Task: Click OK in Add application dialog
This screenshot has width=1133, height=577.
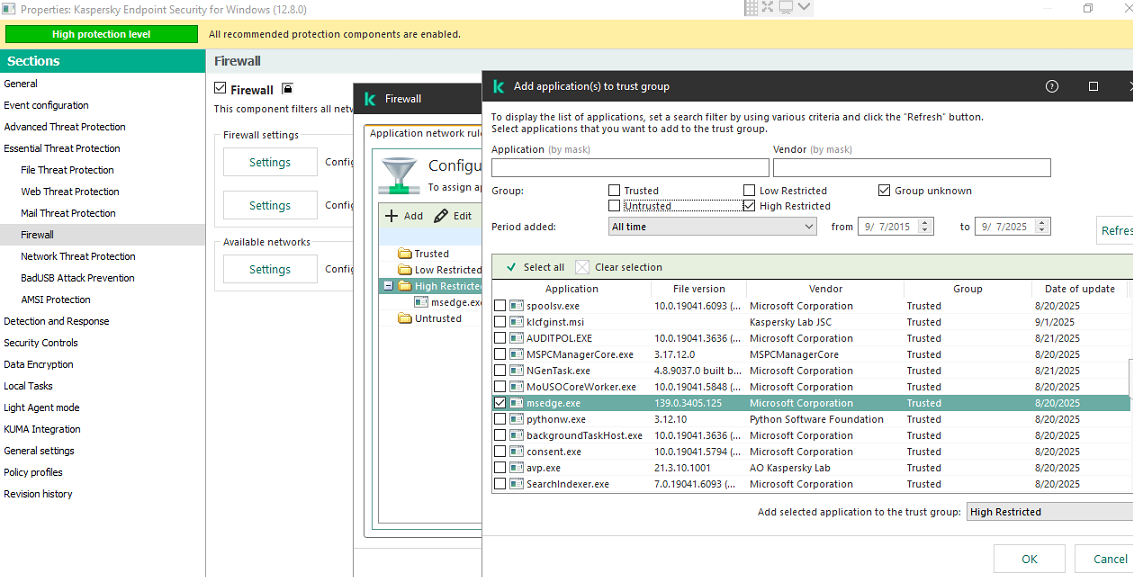Action: pos(1030,559)
